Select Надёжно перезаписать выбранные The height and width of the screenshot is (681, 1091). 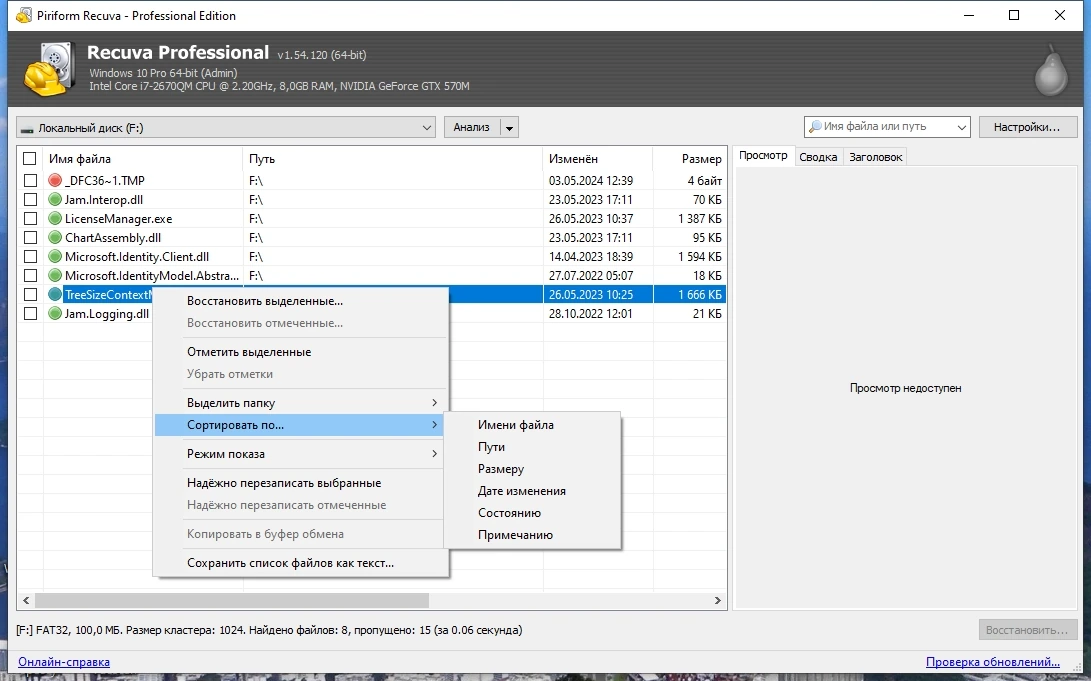click(x=300, y=483)
